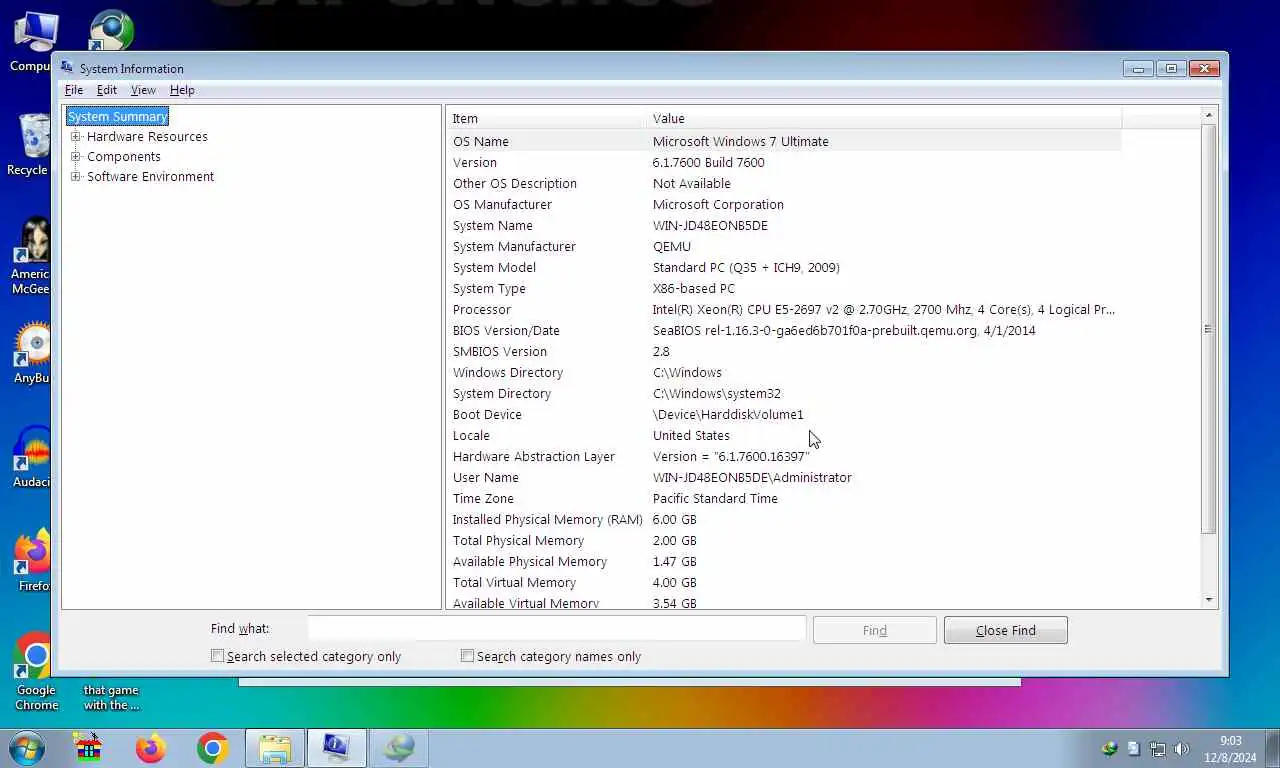Enable Search selected category only checkbox
This screenshot has height=768, width=1280.
coord(217,656)
